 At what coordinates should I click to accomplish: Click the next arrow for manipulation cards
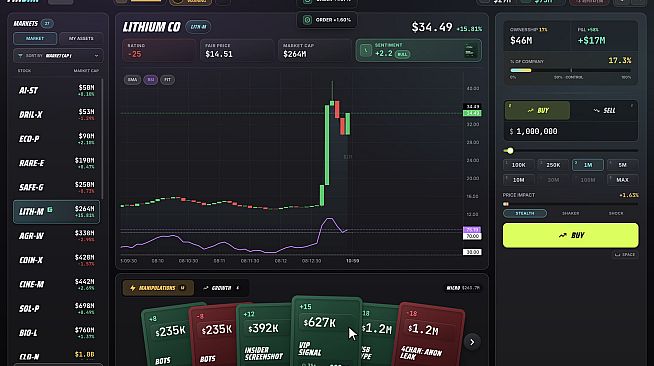pos(472,342)
